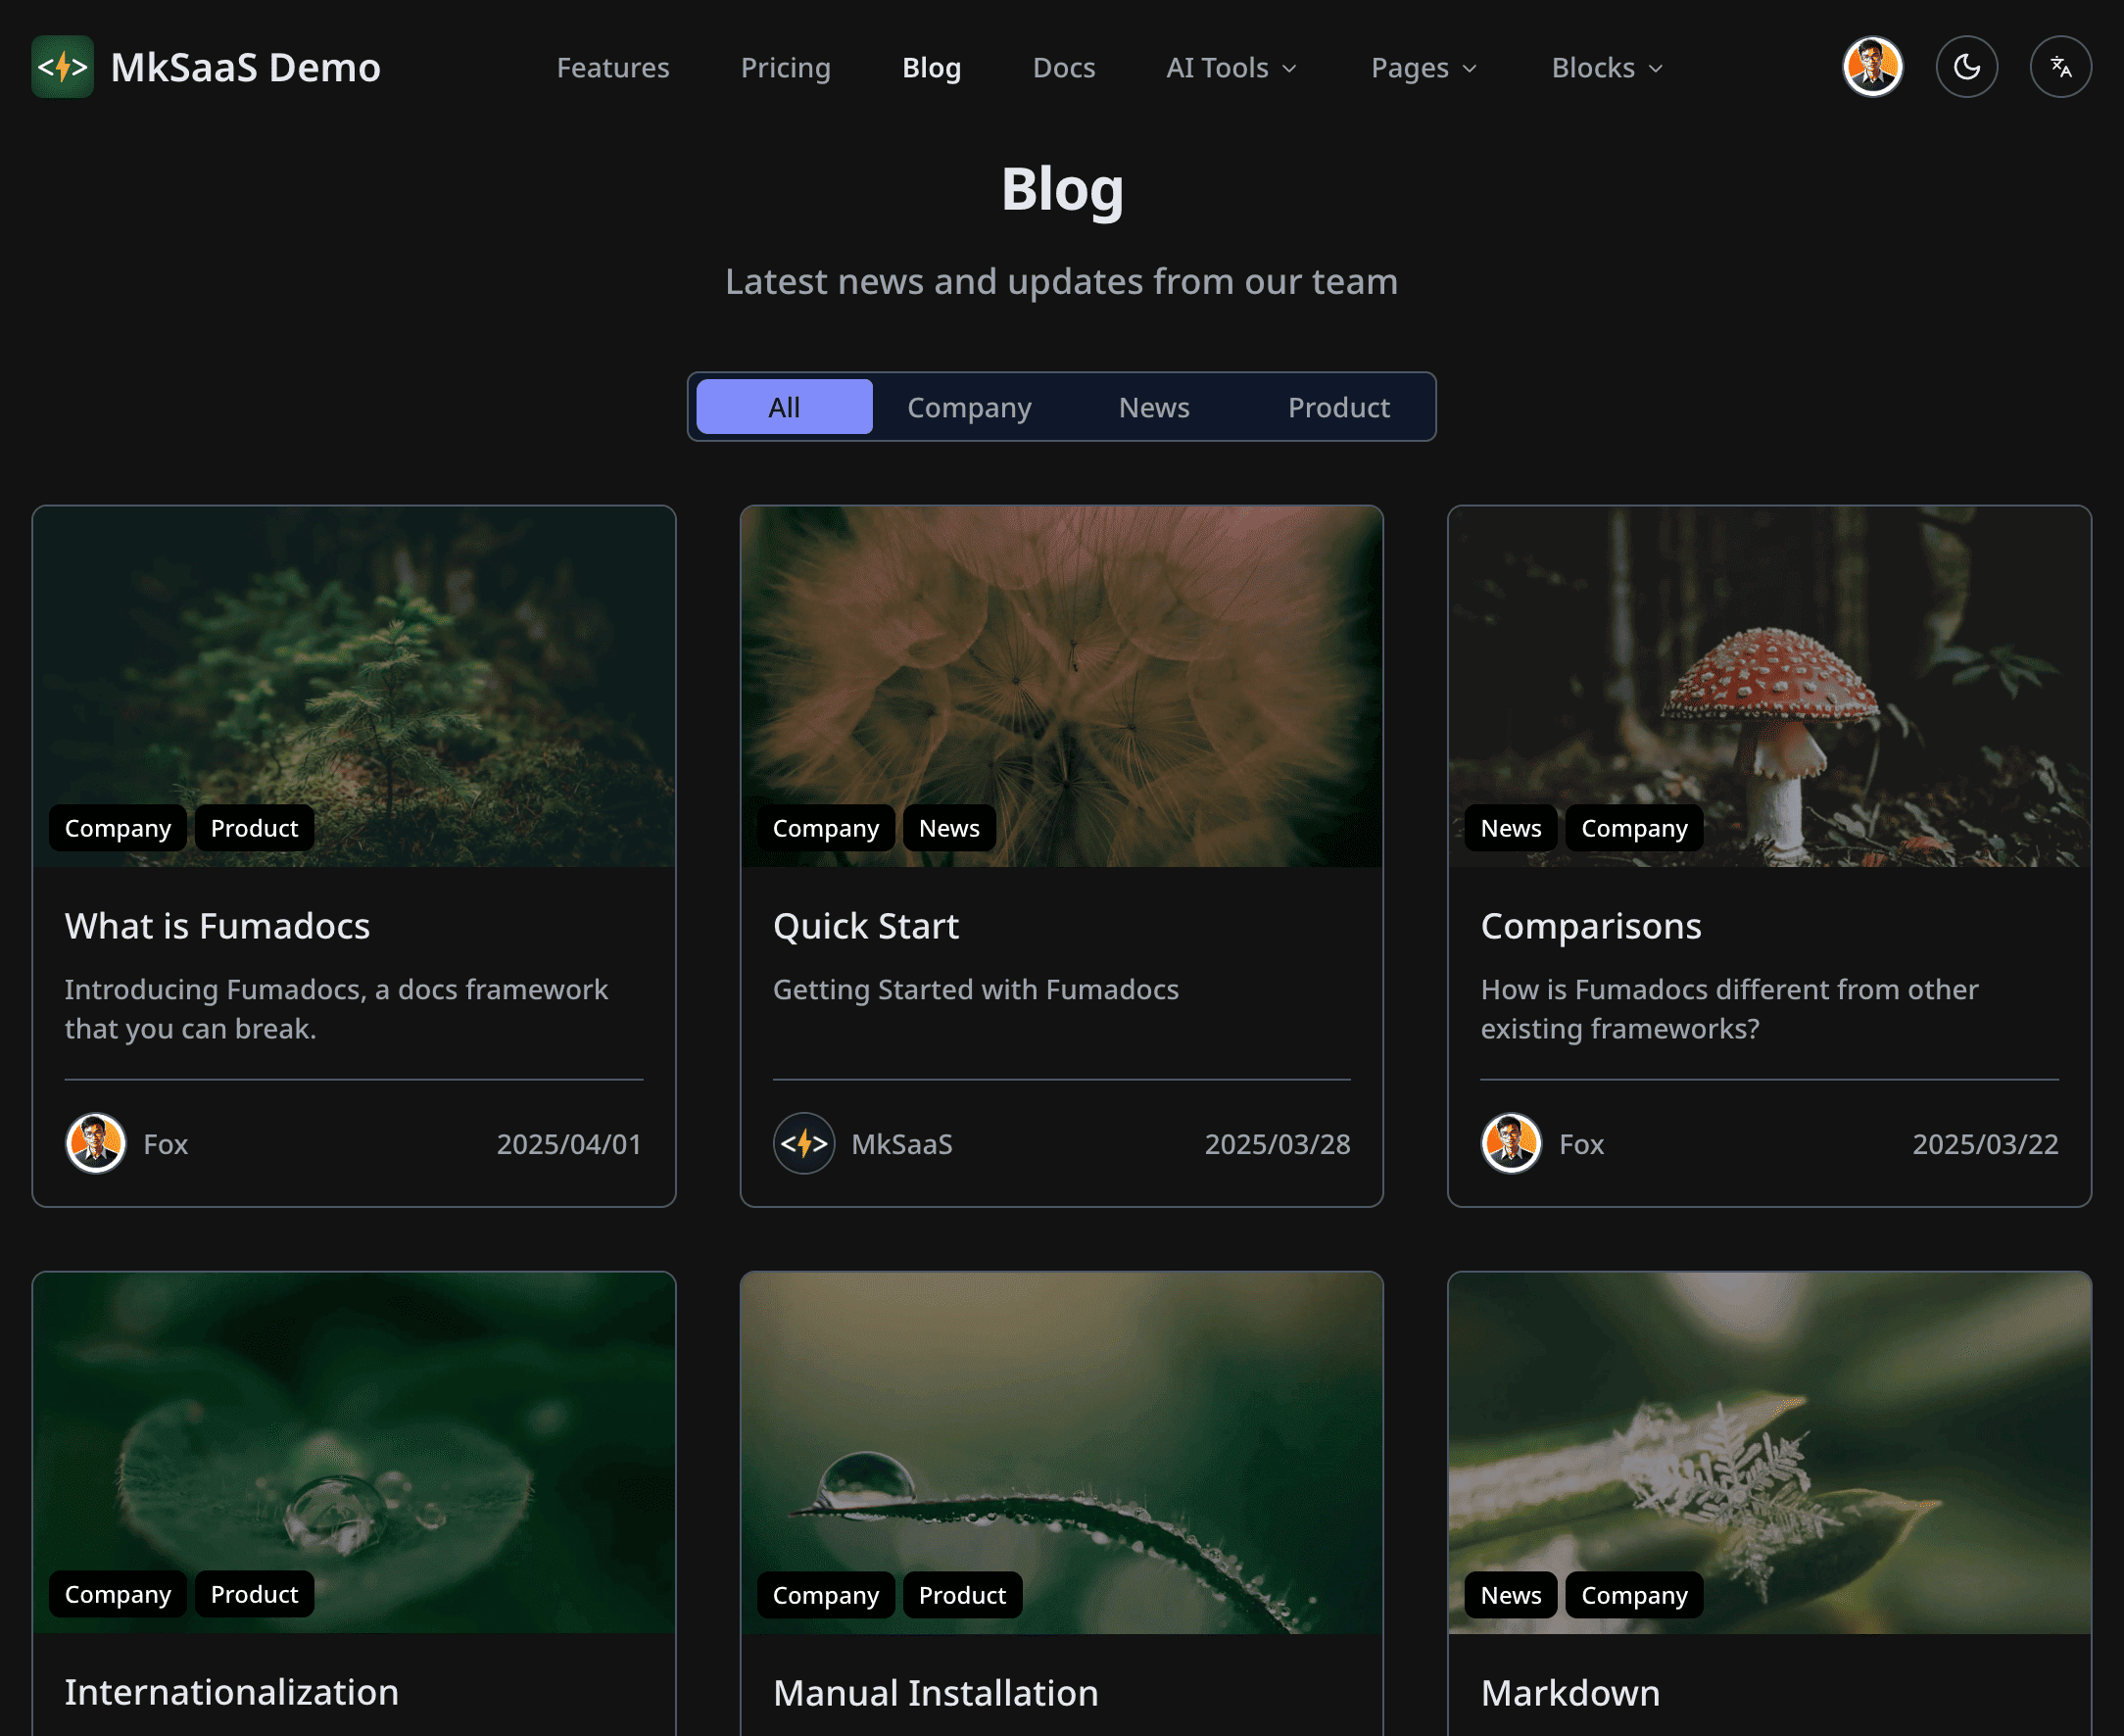The image size is (2124, 1736).
Task: Go to the Features page
Action: tap(613, 68)
